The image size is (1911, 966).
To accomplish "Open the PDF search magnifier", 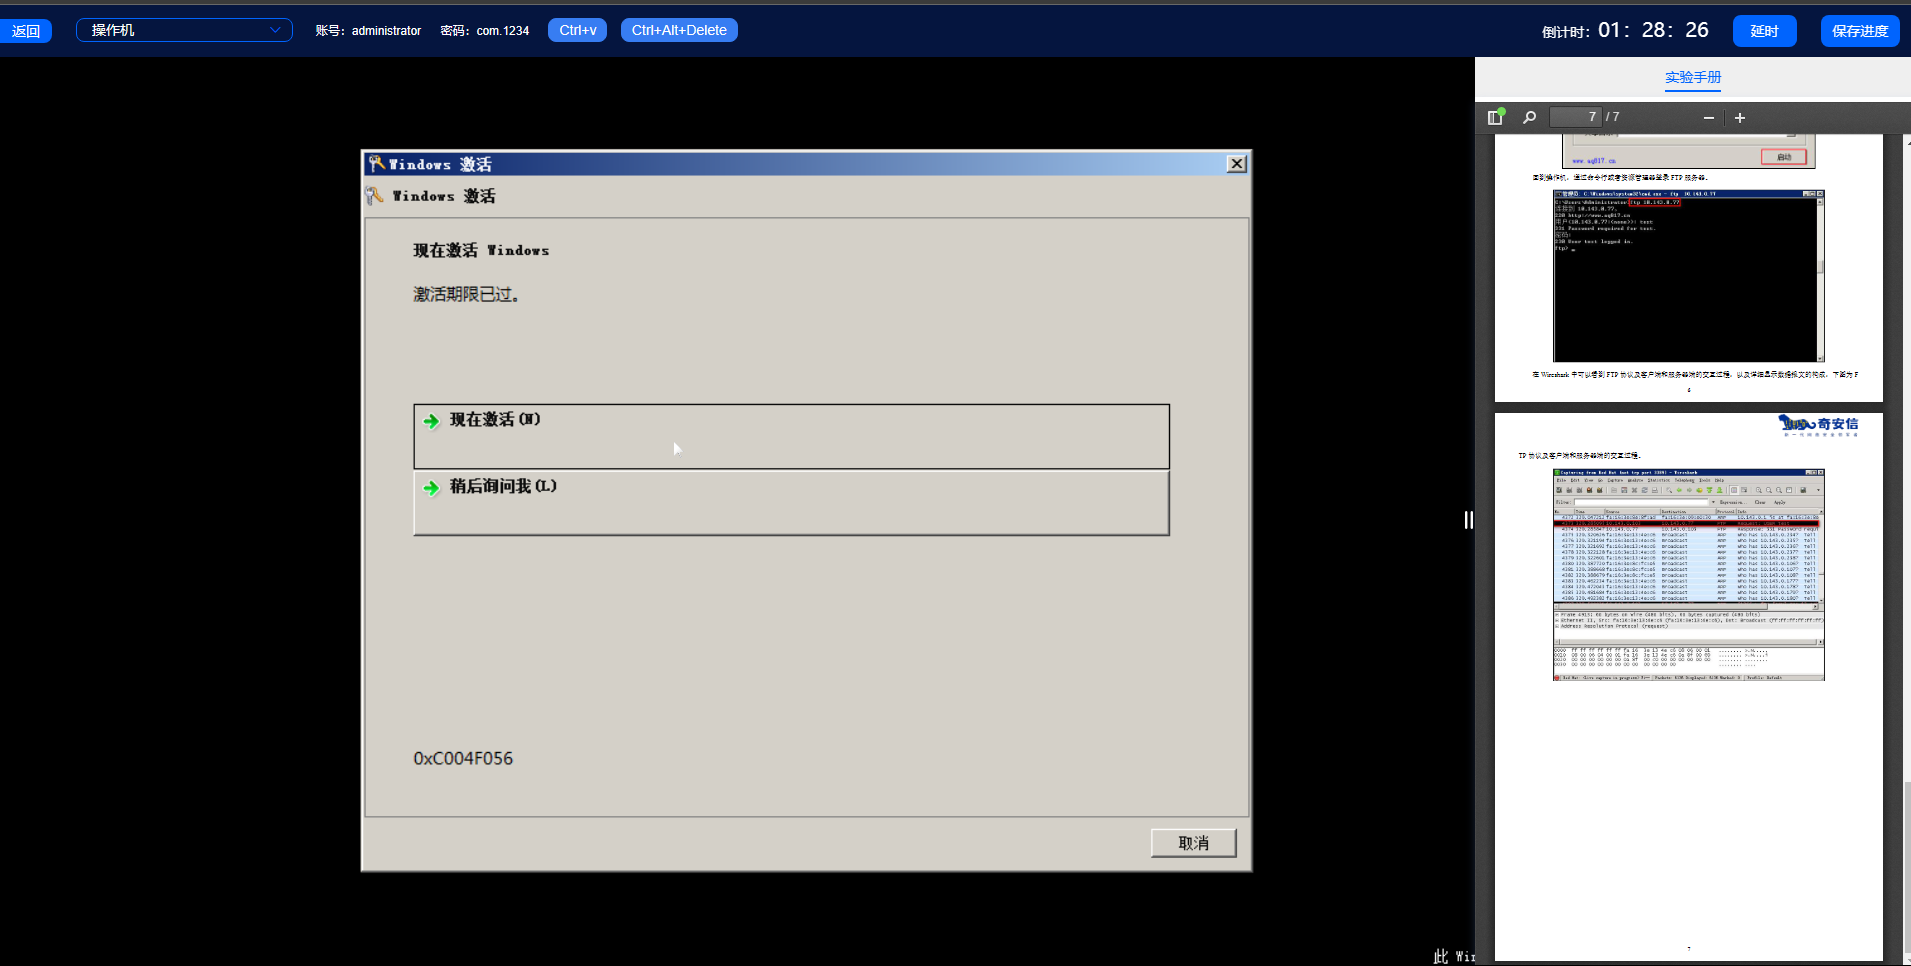I will [1529, 117].
